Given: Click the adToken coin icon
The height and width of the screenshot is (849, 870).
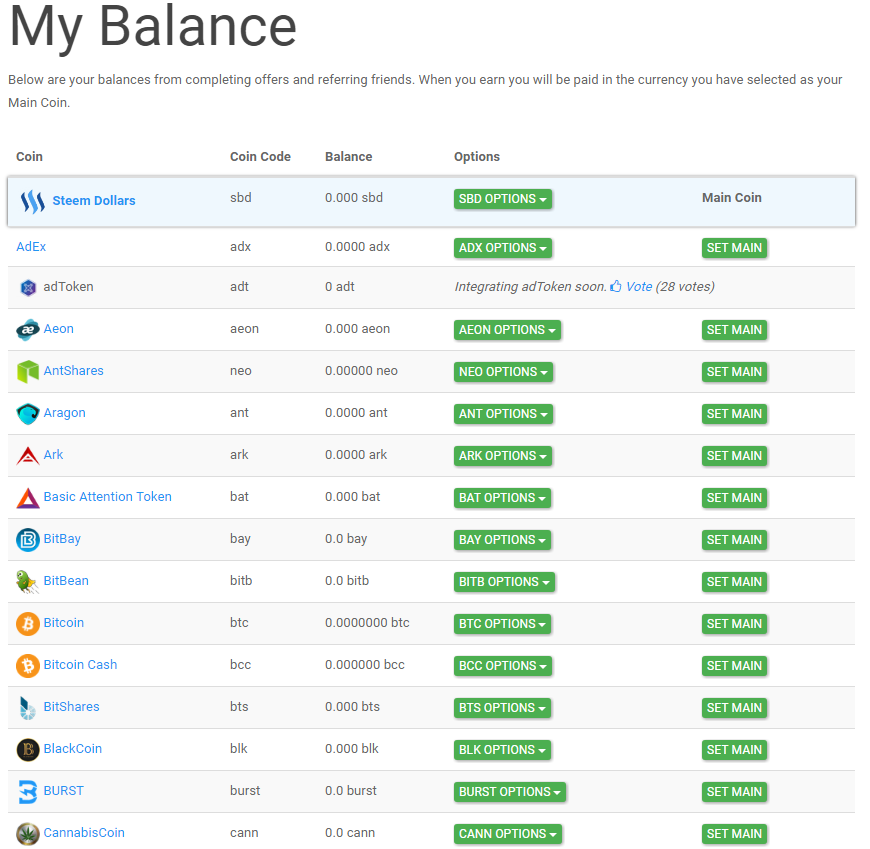Looking at the screenshot, I should [x=28, y=287].
